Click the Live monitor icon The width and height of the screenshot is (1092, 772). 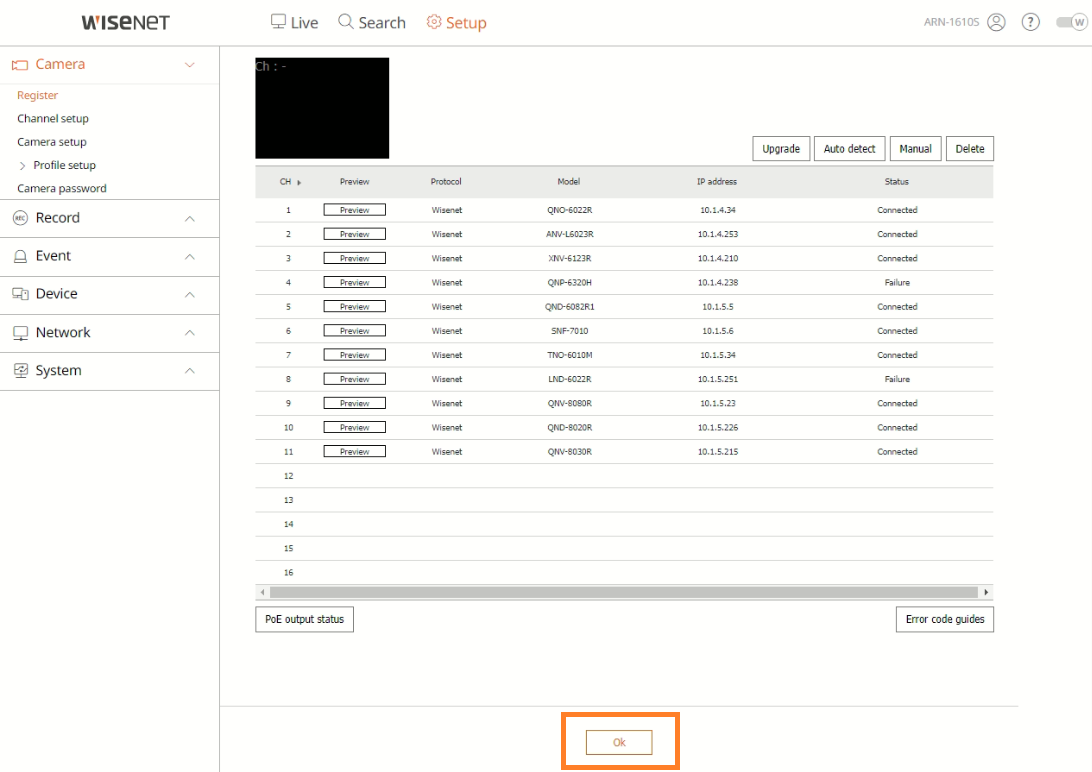click(x=278, y=22)
